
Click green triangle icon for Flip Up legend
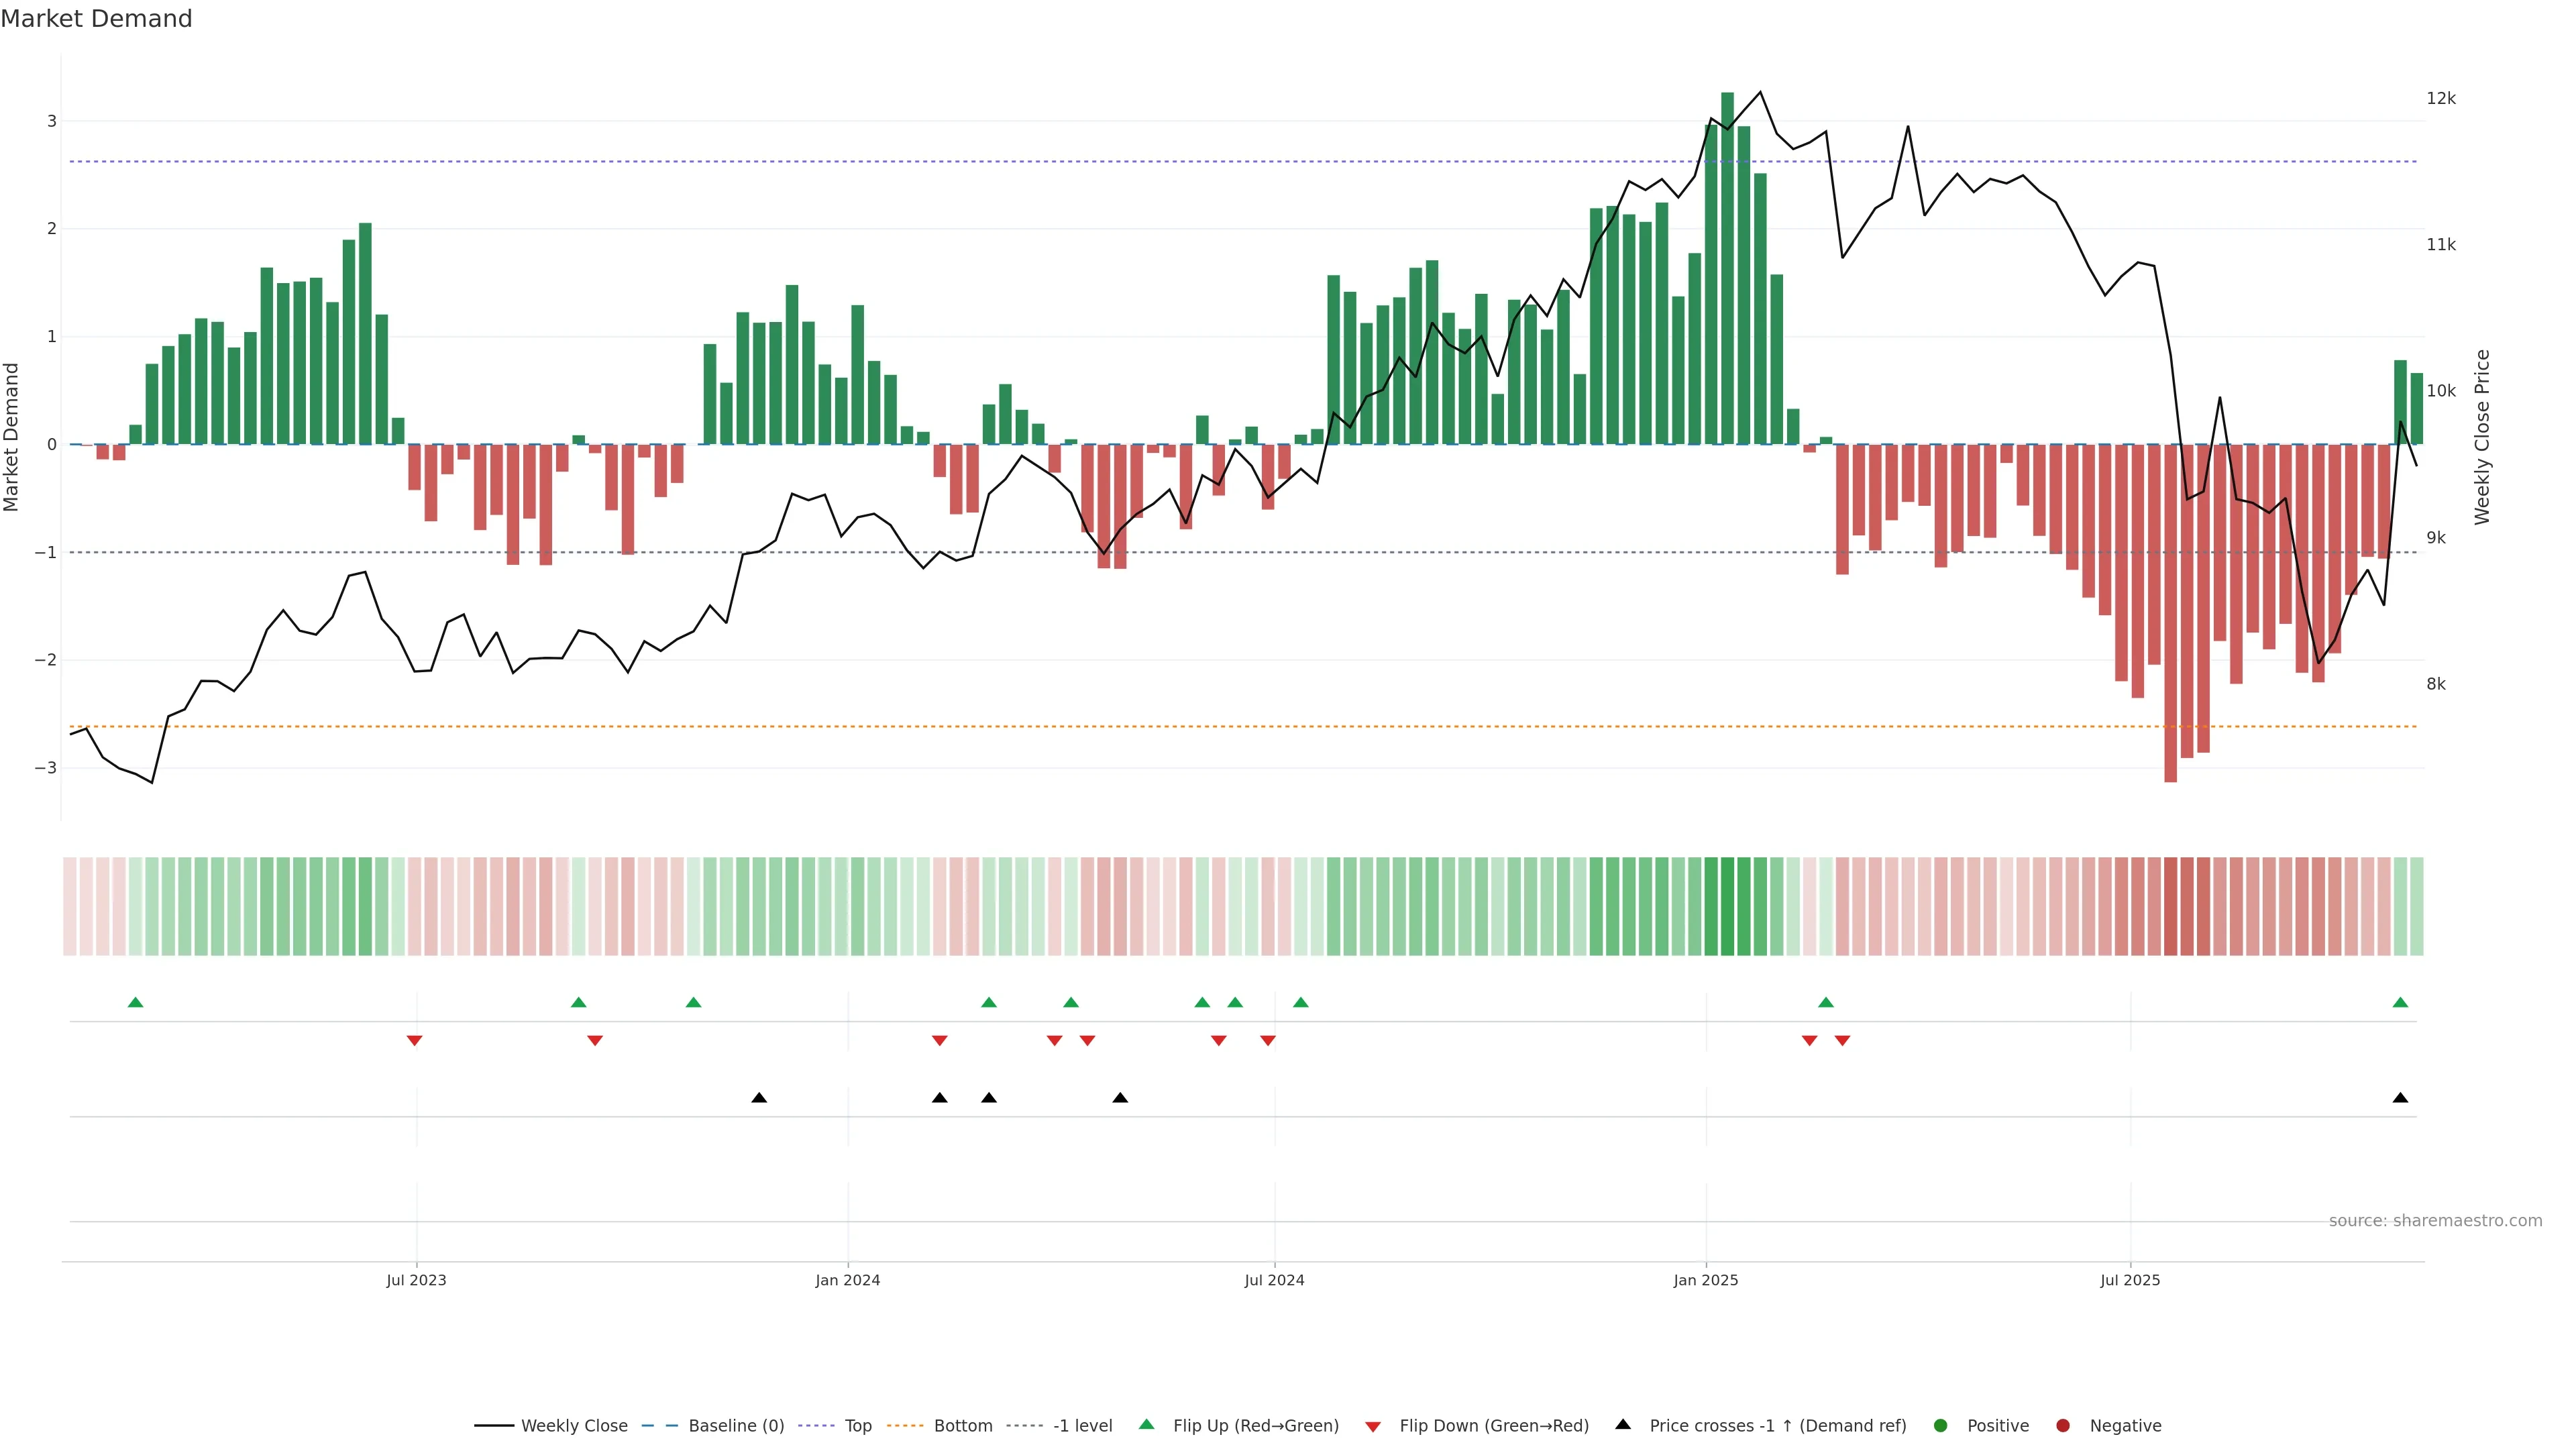click(1147, 1424)
